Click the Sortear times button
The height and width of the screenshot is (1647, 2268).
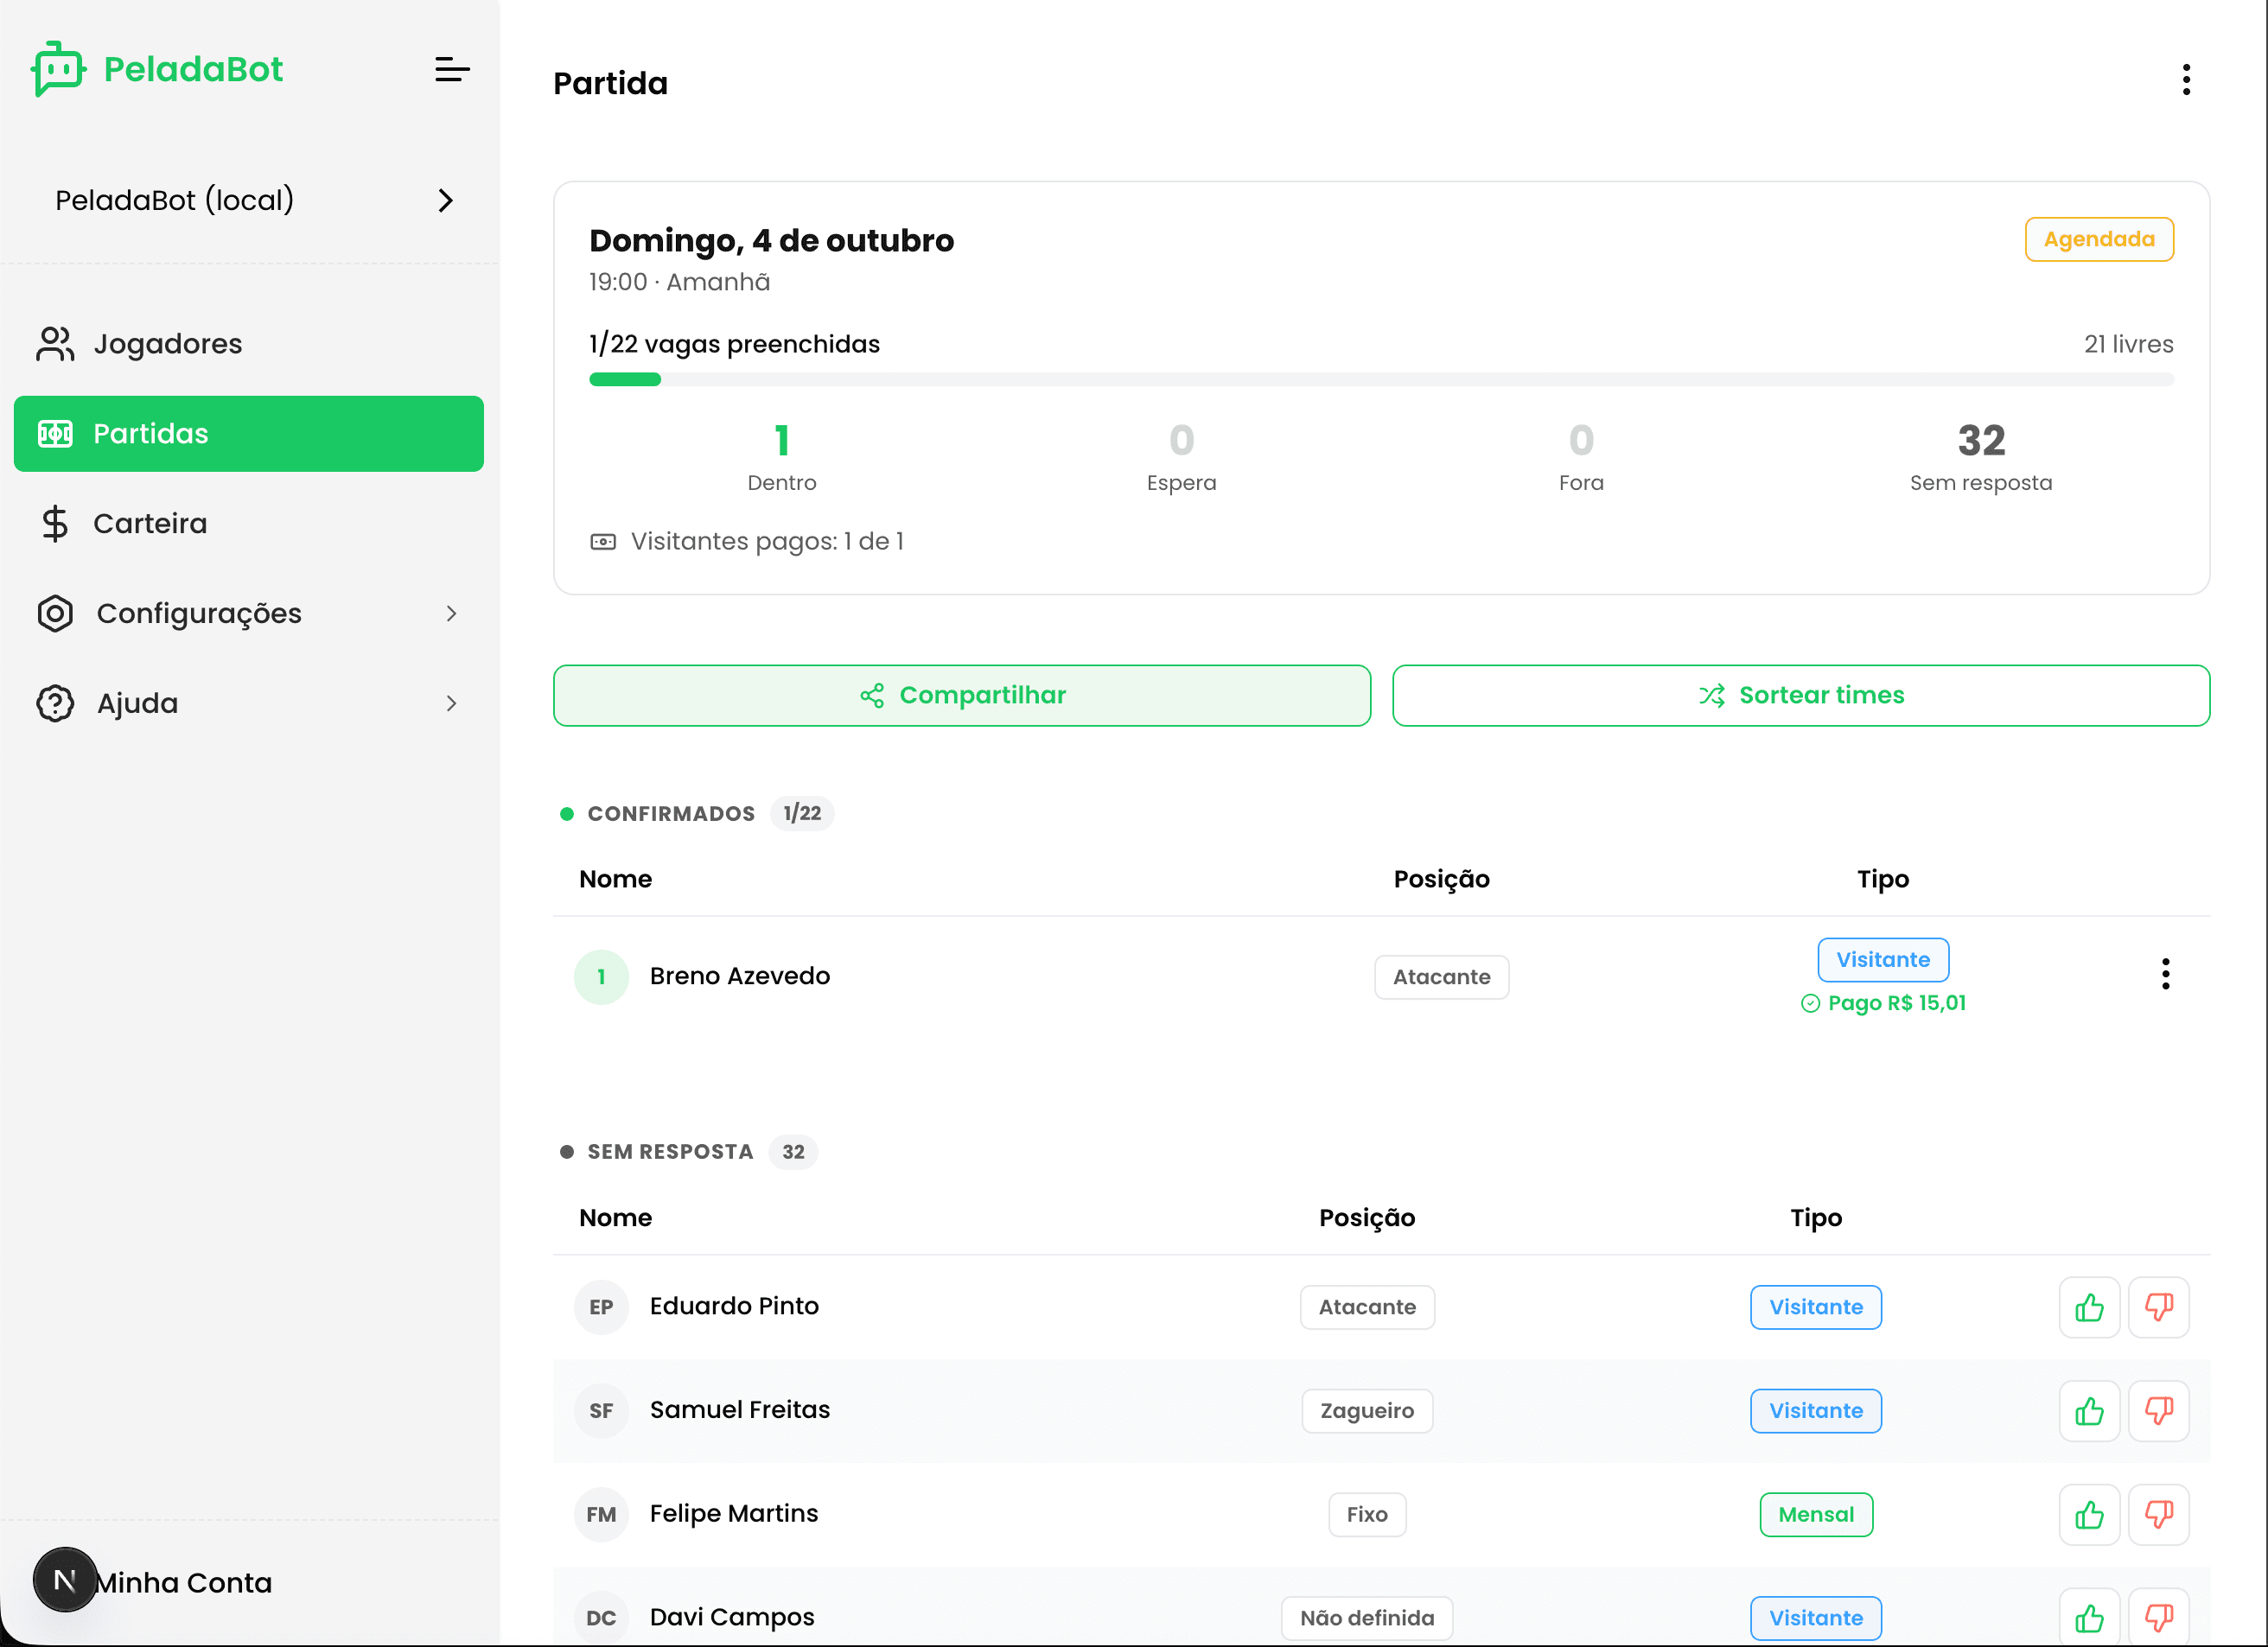tap(1801, 696)
